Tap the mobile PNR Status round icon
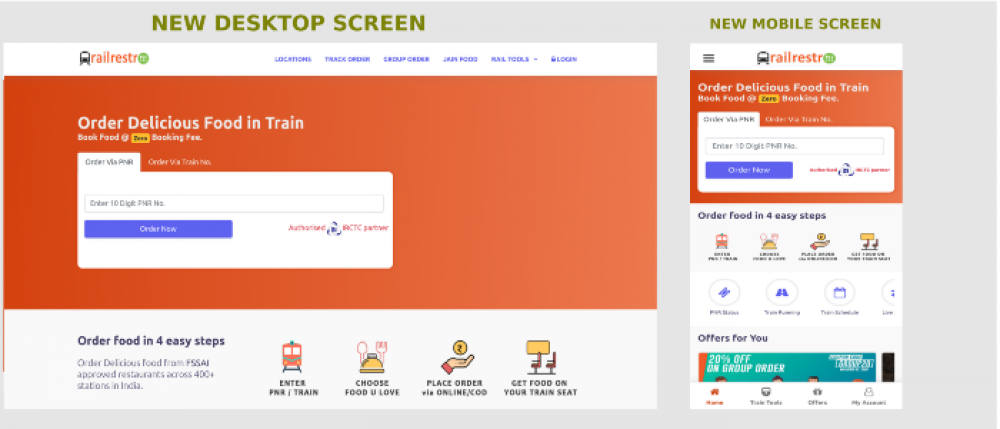The image size is (1000, 429). [724, 293]
